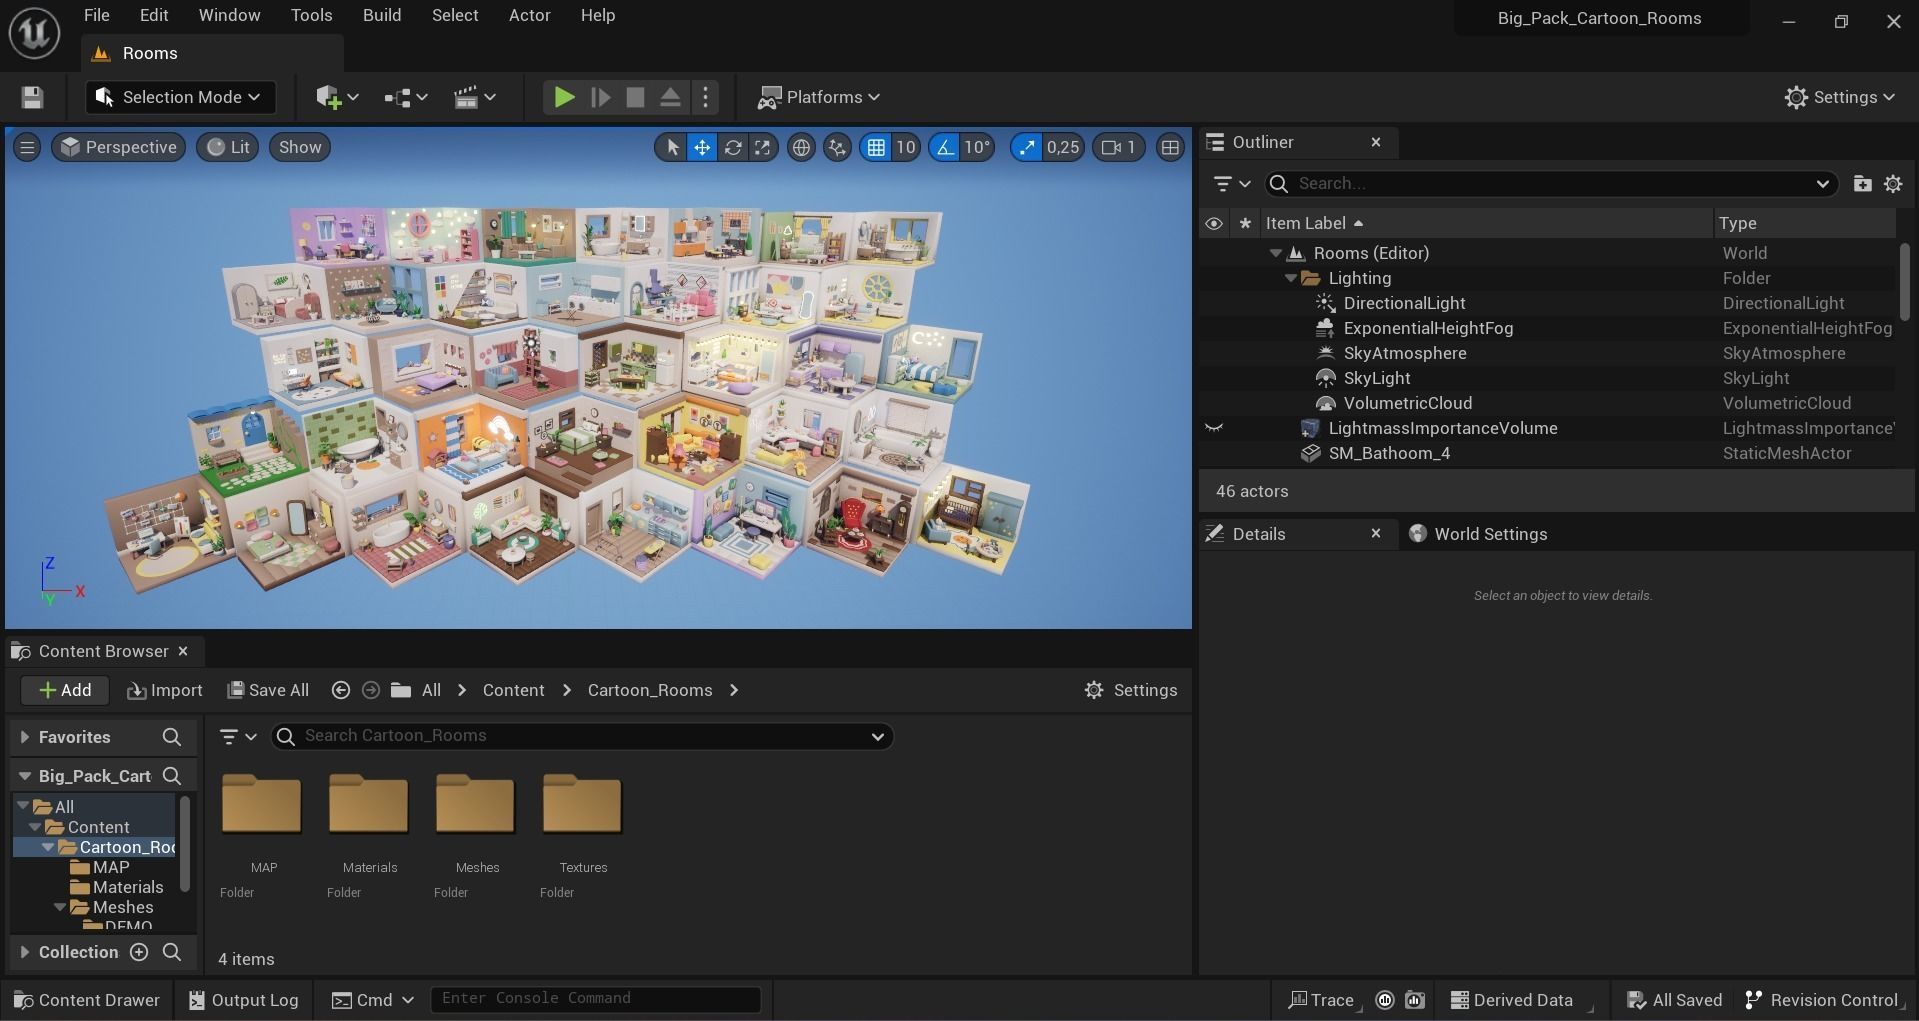
Task: Open the viewport Show menu
Action: pyautogui.click(x=300, y=148)
